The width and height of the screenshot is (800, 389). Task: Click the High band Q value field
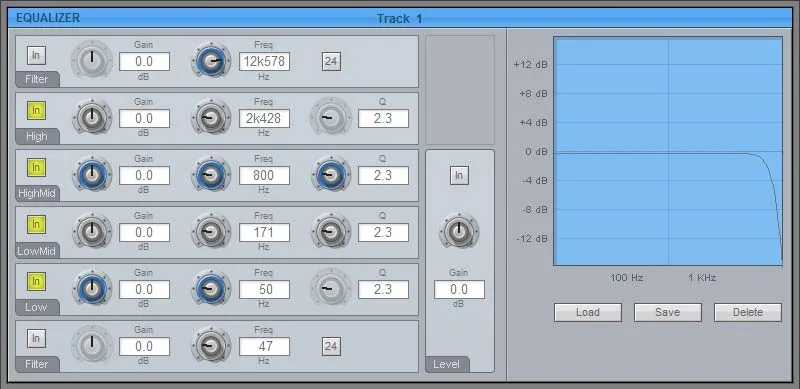(x=383, y=118)
